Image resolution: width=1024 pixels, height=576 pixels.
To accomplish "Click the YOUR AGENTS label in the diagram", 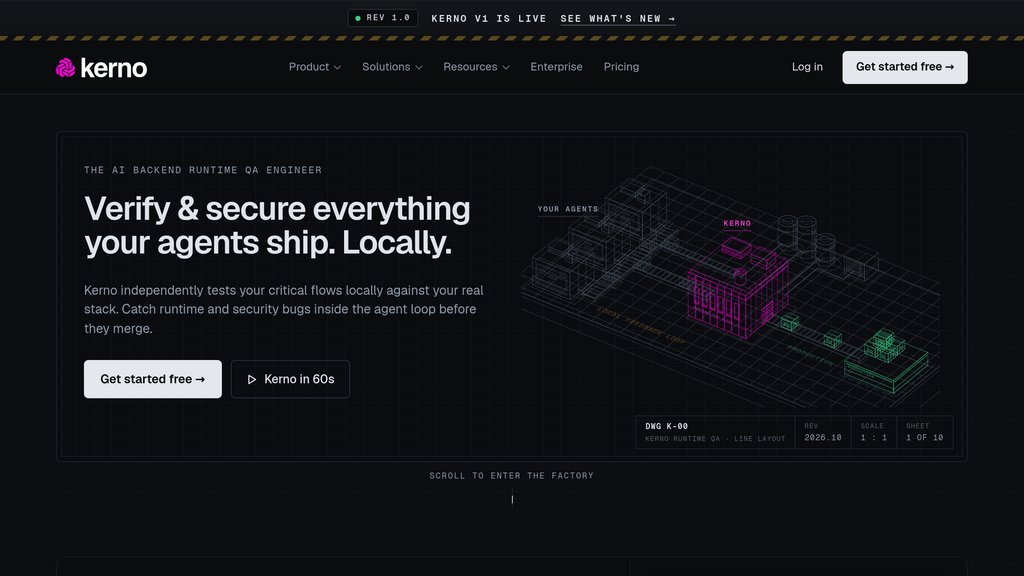I will pos(568,209).
